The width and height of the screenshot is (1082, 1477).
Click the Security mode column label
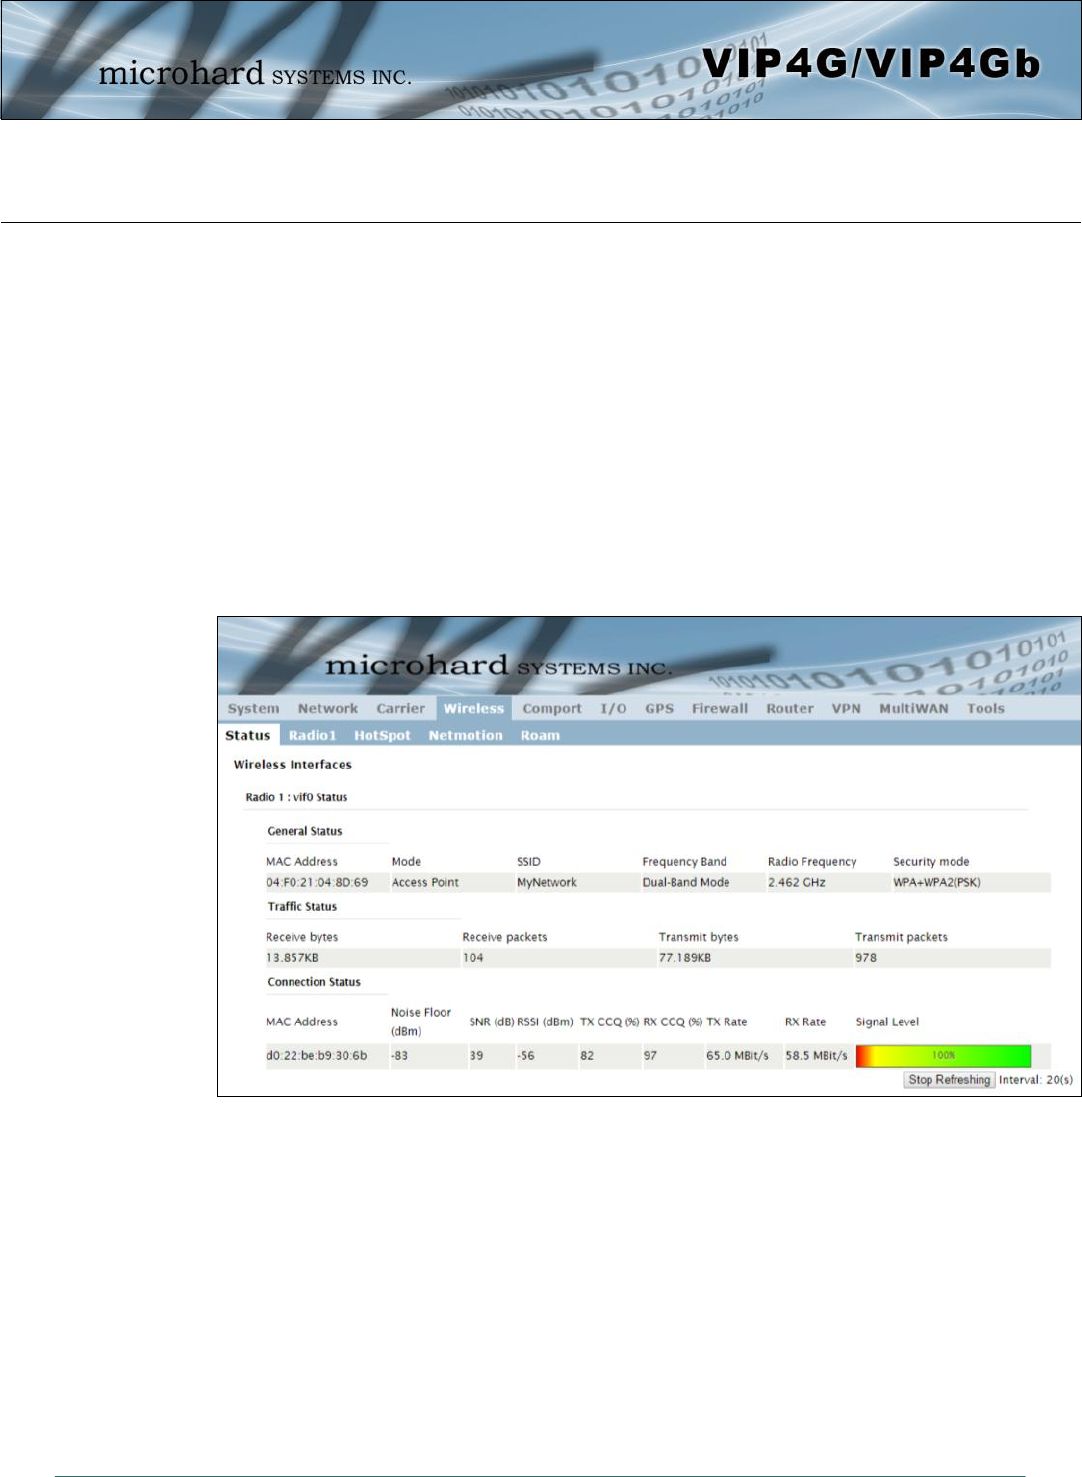[x=931, y=862]
